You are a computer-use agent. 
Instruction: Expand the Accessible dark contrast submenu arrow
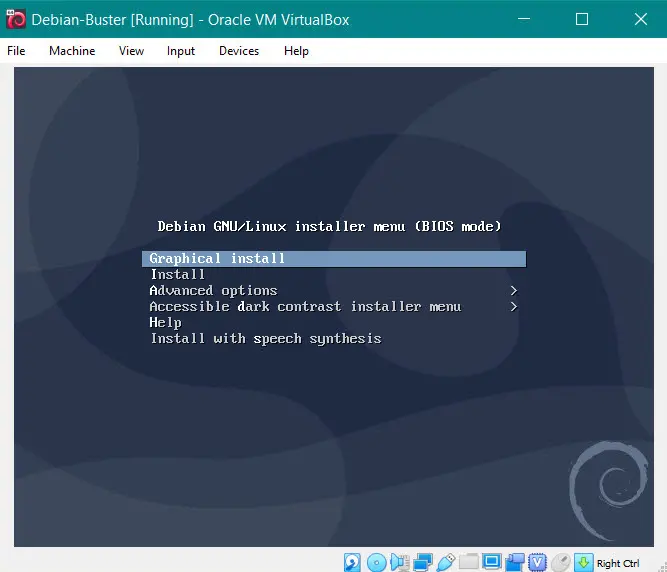tap(514, 307)
